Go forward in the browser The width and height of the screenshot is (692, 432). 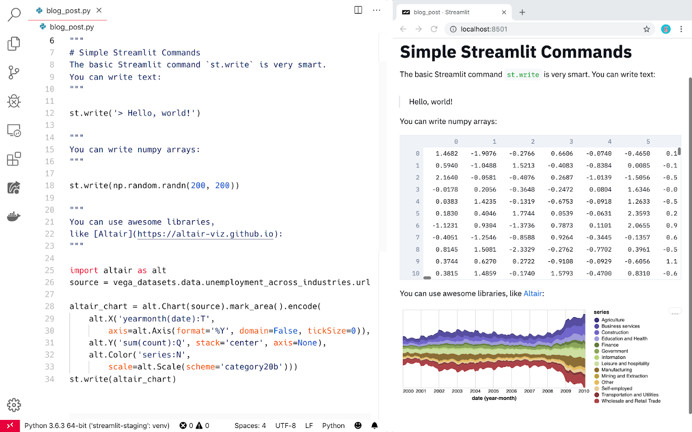[418, 29]
